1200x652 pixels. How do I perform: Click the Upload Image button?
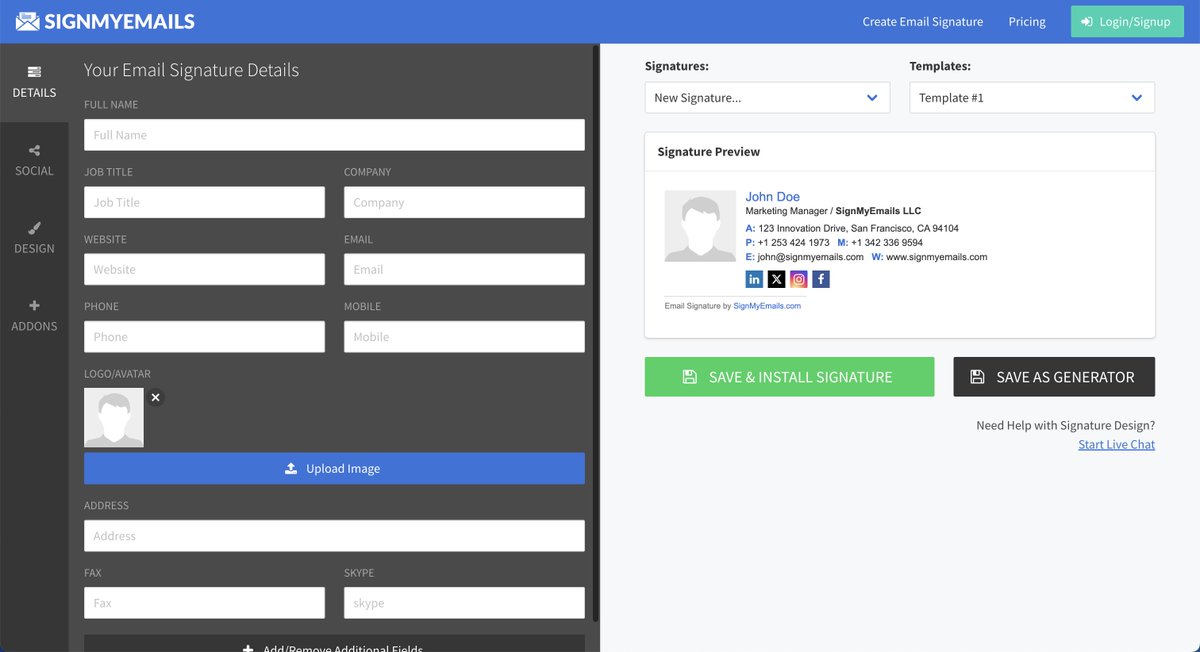tap(334, 468)
